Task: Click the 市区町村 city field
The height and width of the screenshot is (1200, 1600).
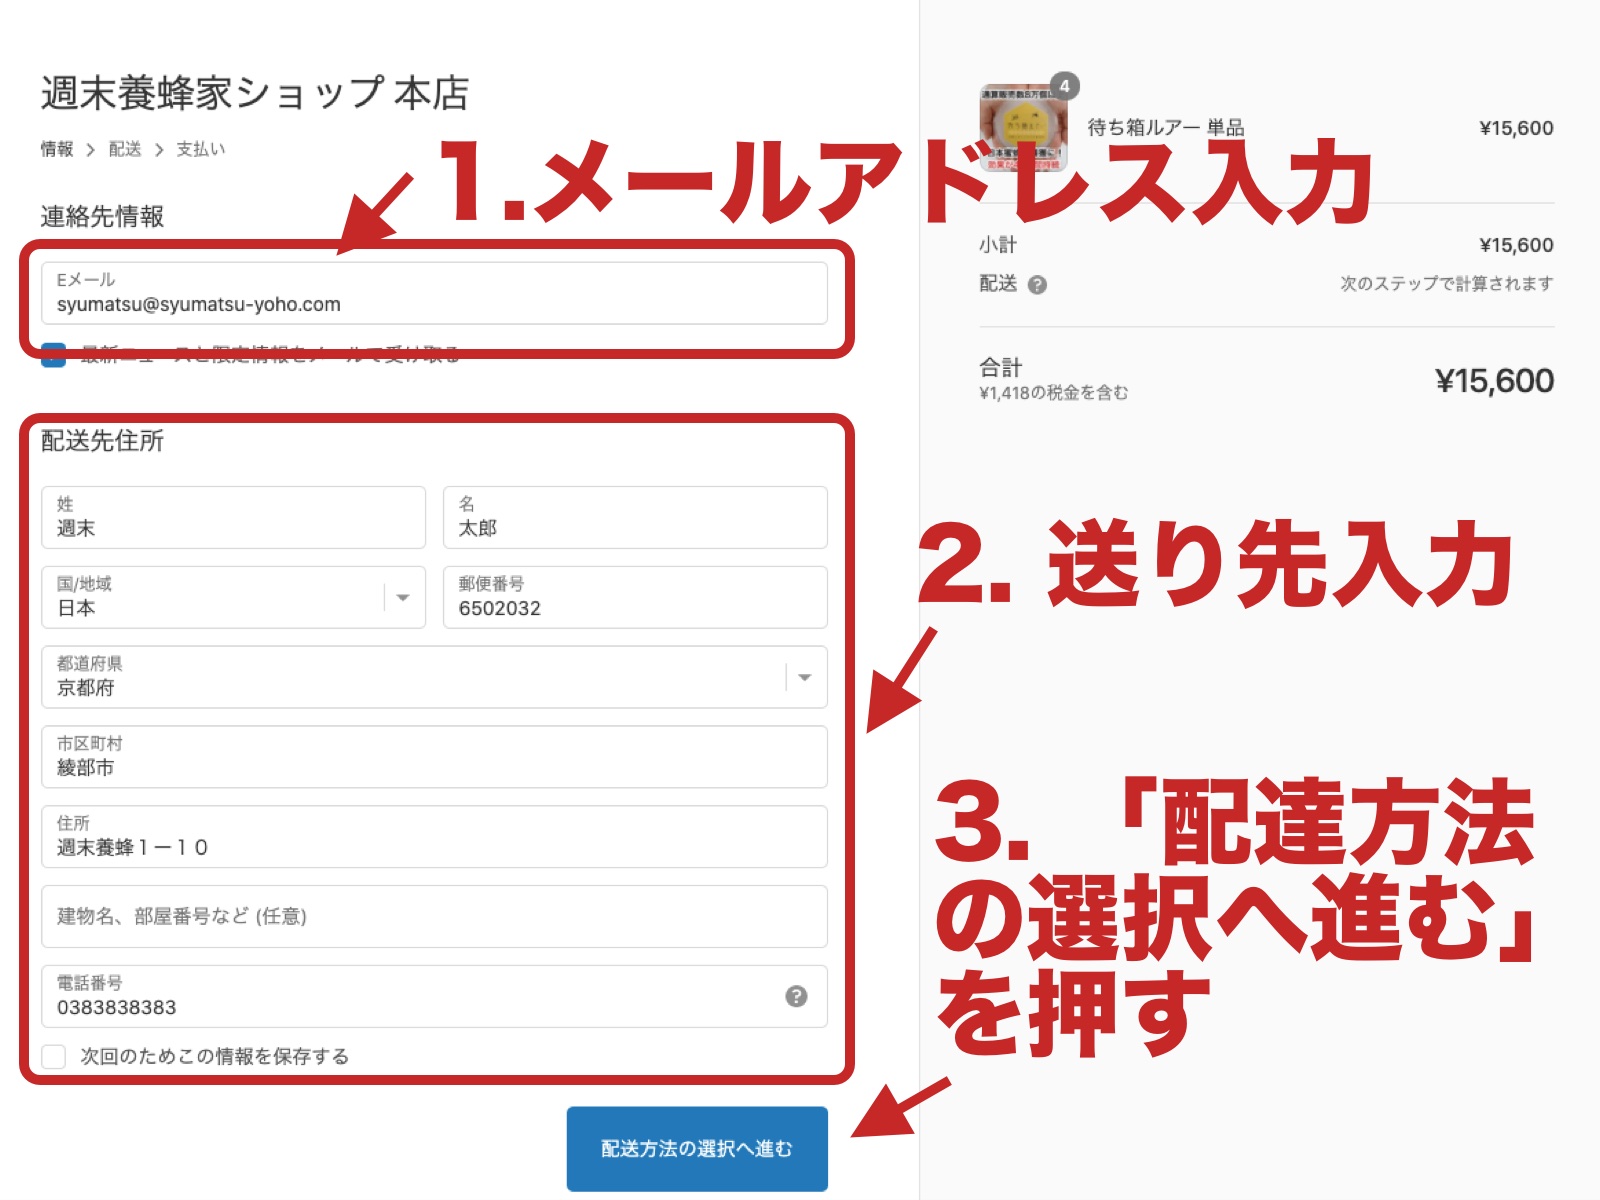Action: coord(434,757)
